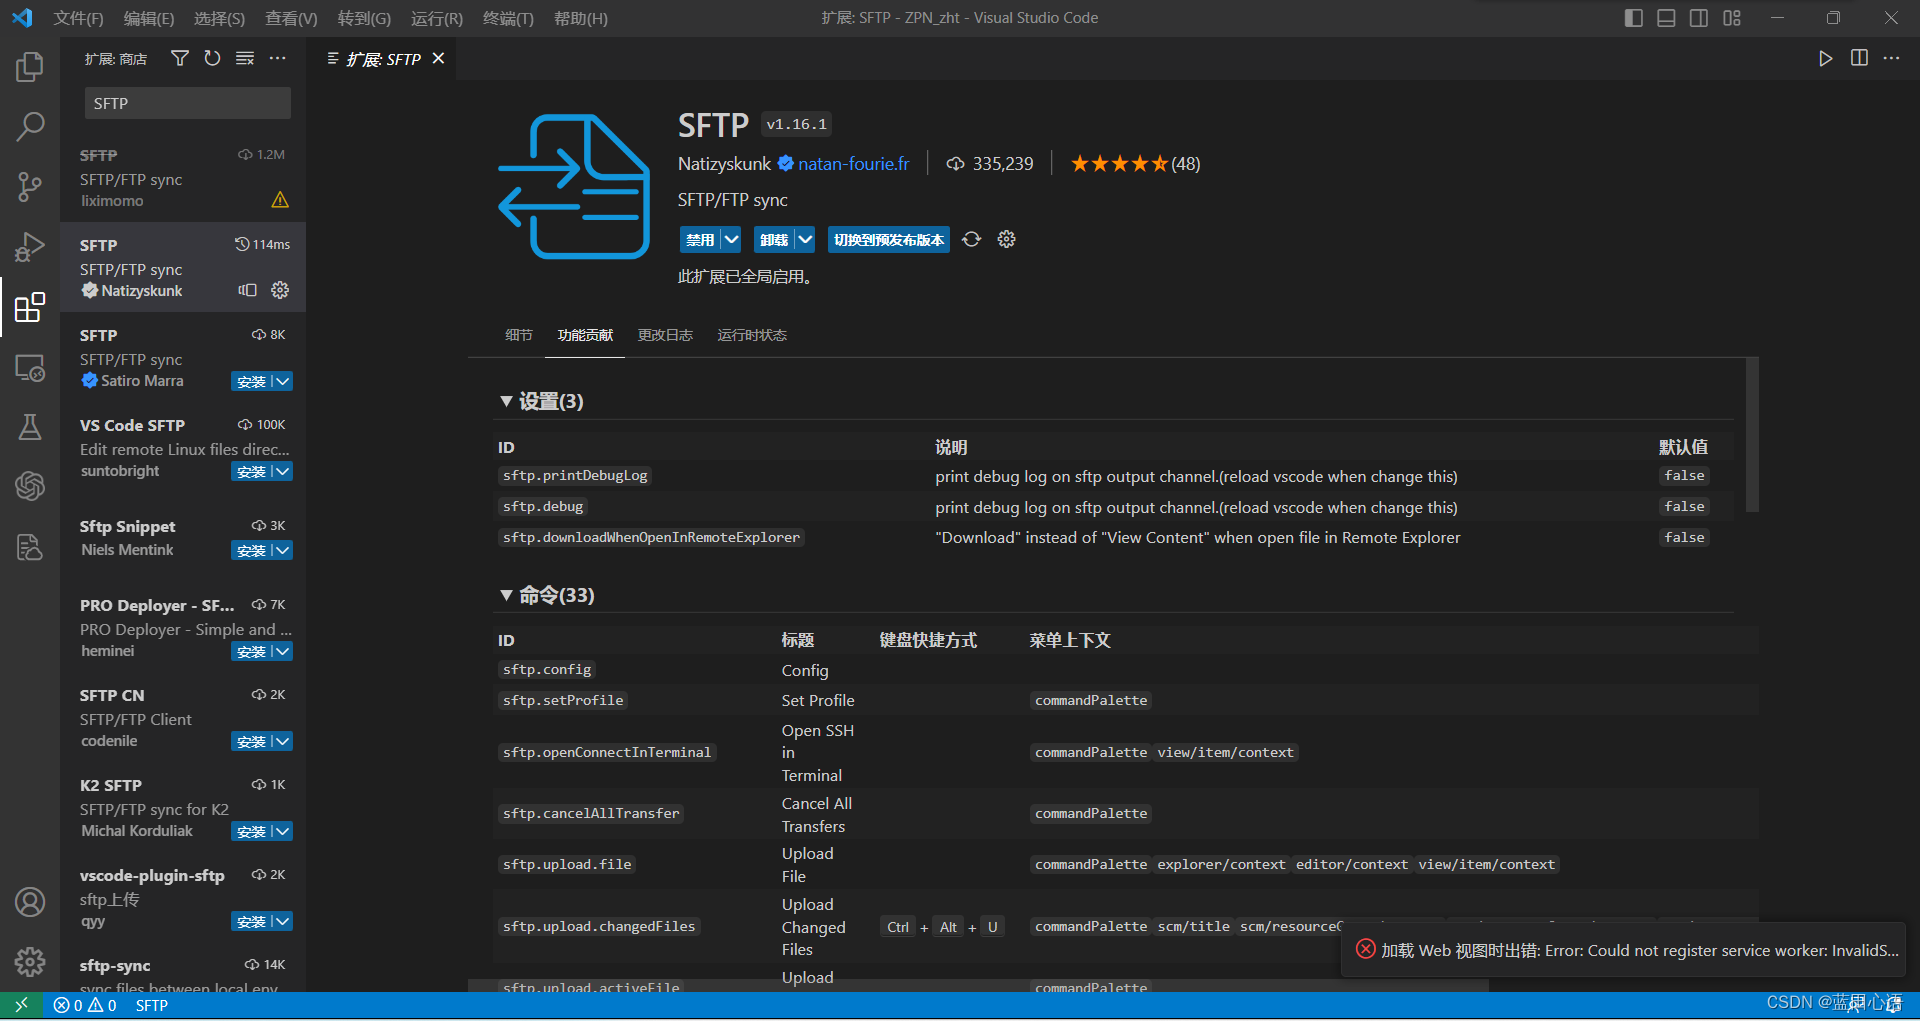Open the Accounts menu

pos(30,902)
